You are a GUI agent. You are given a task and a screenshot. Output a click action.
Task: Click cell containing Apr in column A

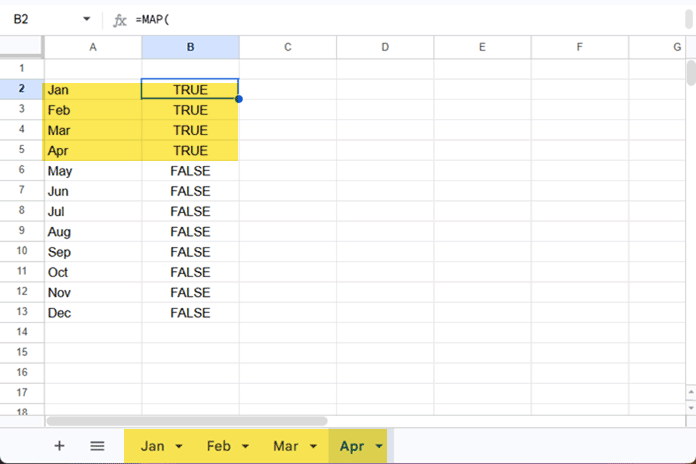tap(93, 151)
